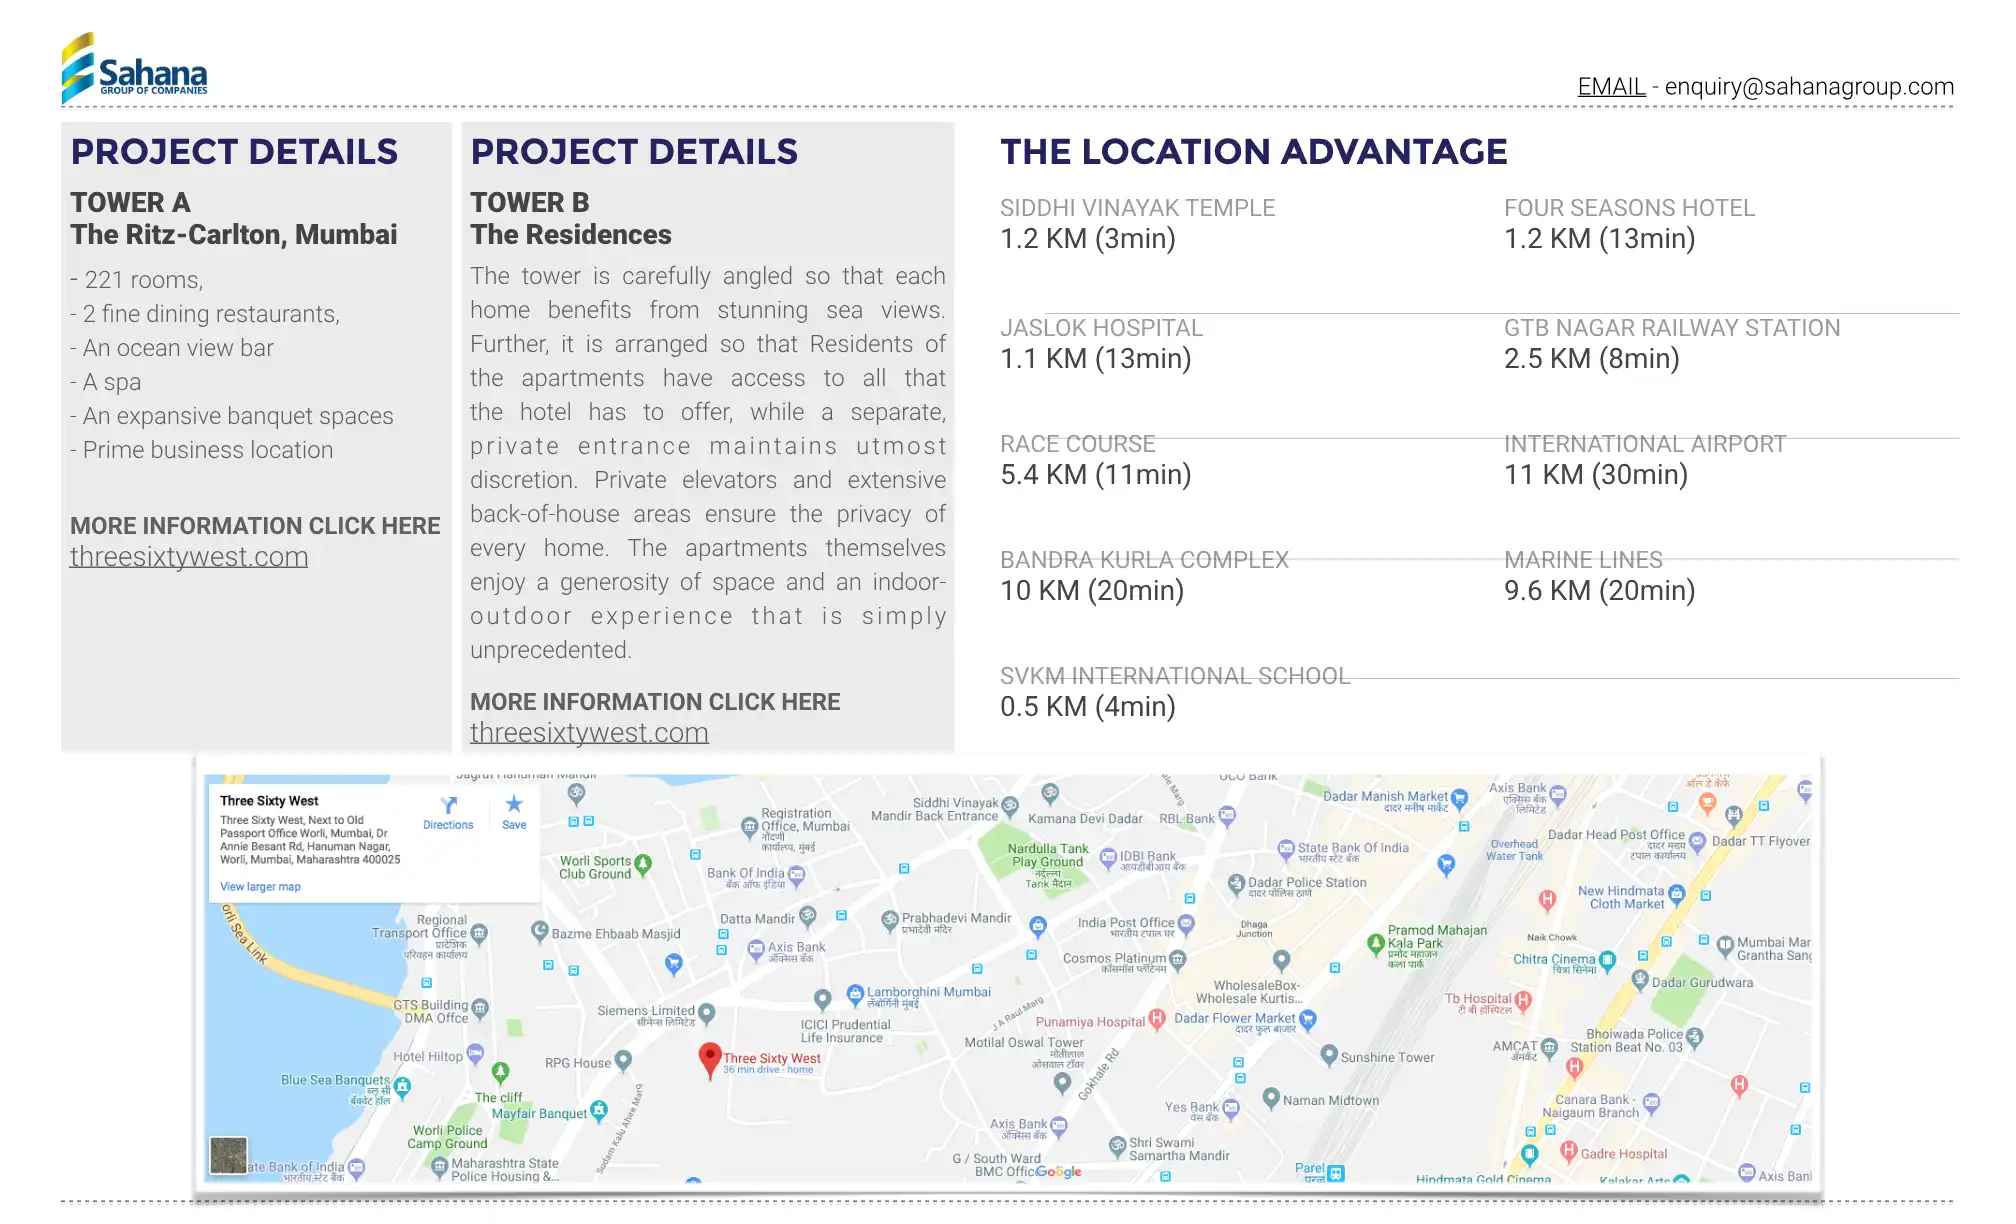
Task: Click the Save star icon
Action: [514, 805]
